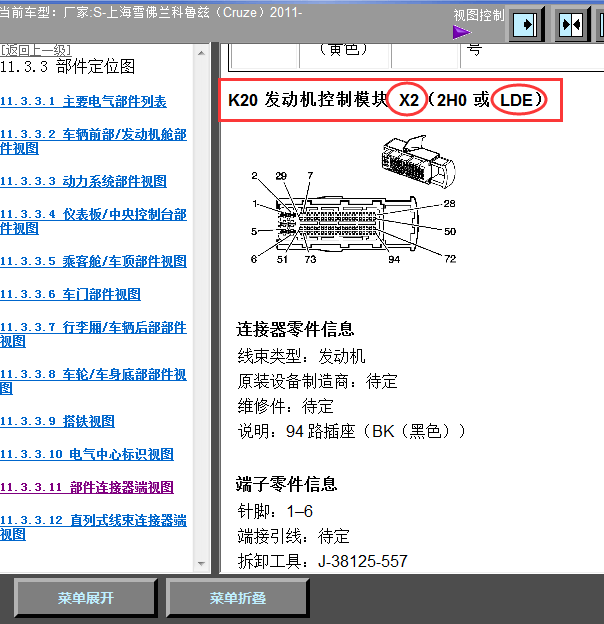604x624 pixels.
Task: Click the 原装设备制造商: 待定 line
Action: pyautogui.click(x=318, y=381)
